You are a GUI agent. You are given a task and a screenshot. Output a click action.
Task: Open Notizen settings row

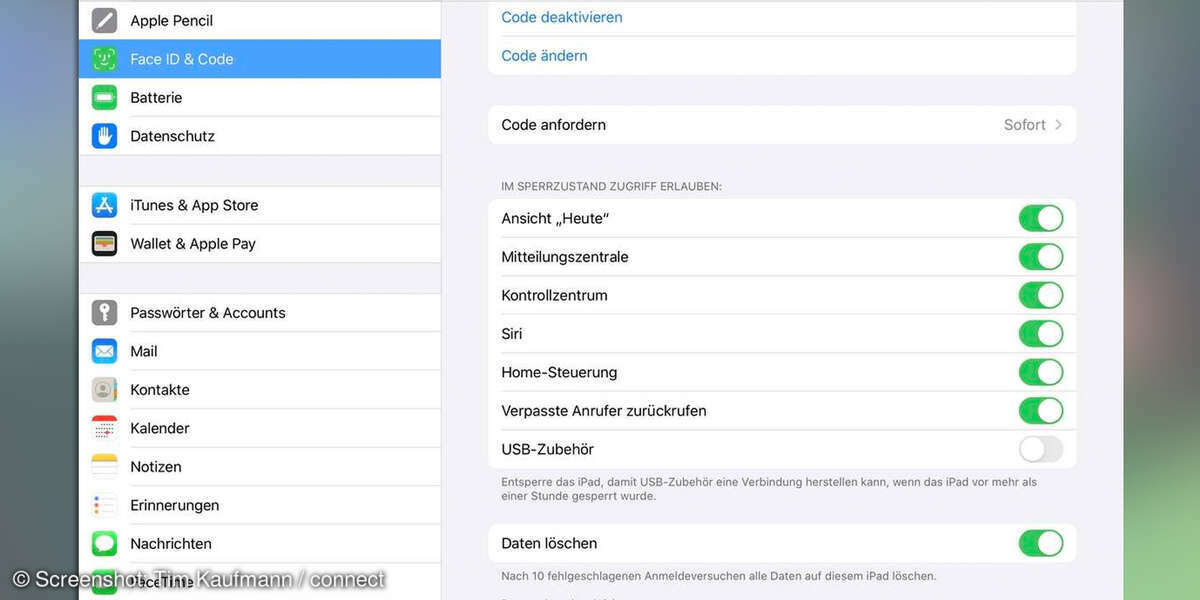pos(260,466)
